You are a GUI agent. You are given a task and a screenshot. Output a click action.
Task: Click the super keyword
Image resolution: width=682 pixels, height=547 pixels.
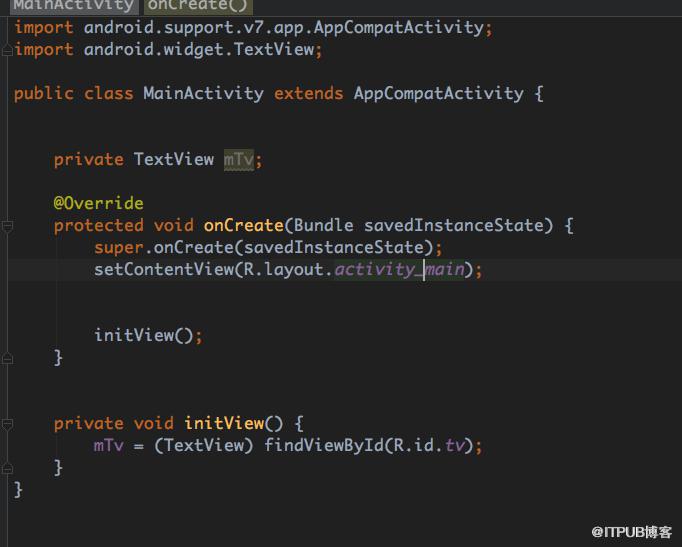pos(119,248)
